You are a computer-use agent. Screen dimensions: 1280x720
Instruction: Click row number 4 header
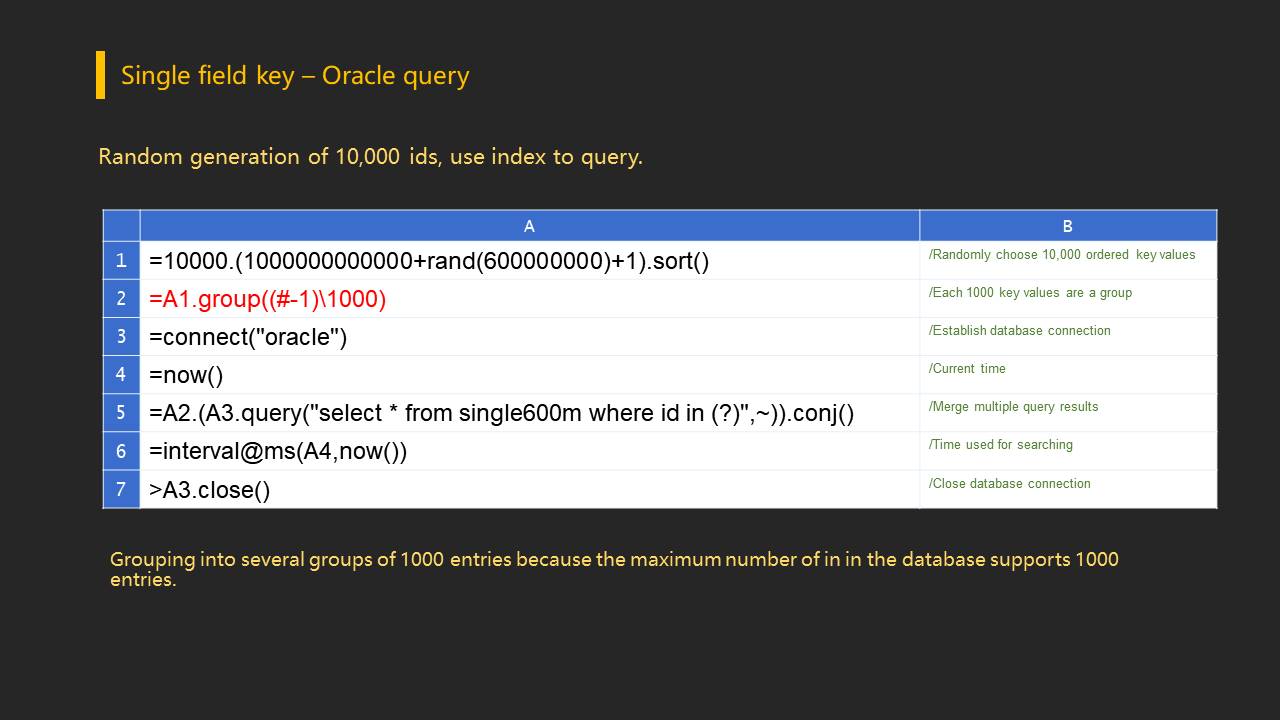click(x=121, y=375)
